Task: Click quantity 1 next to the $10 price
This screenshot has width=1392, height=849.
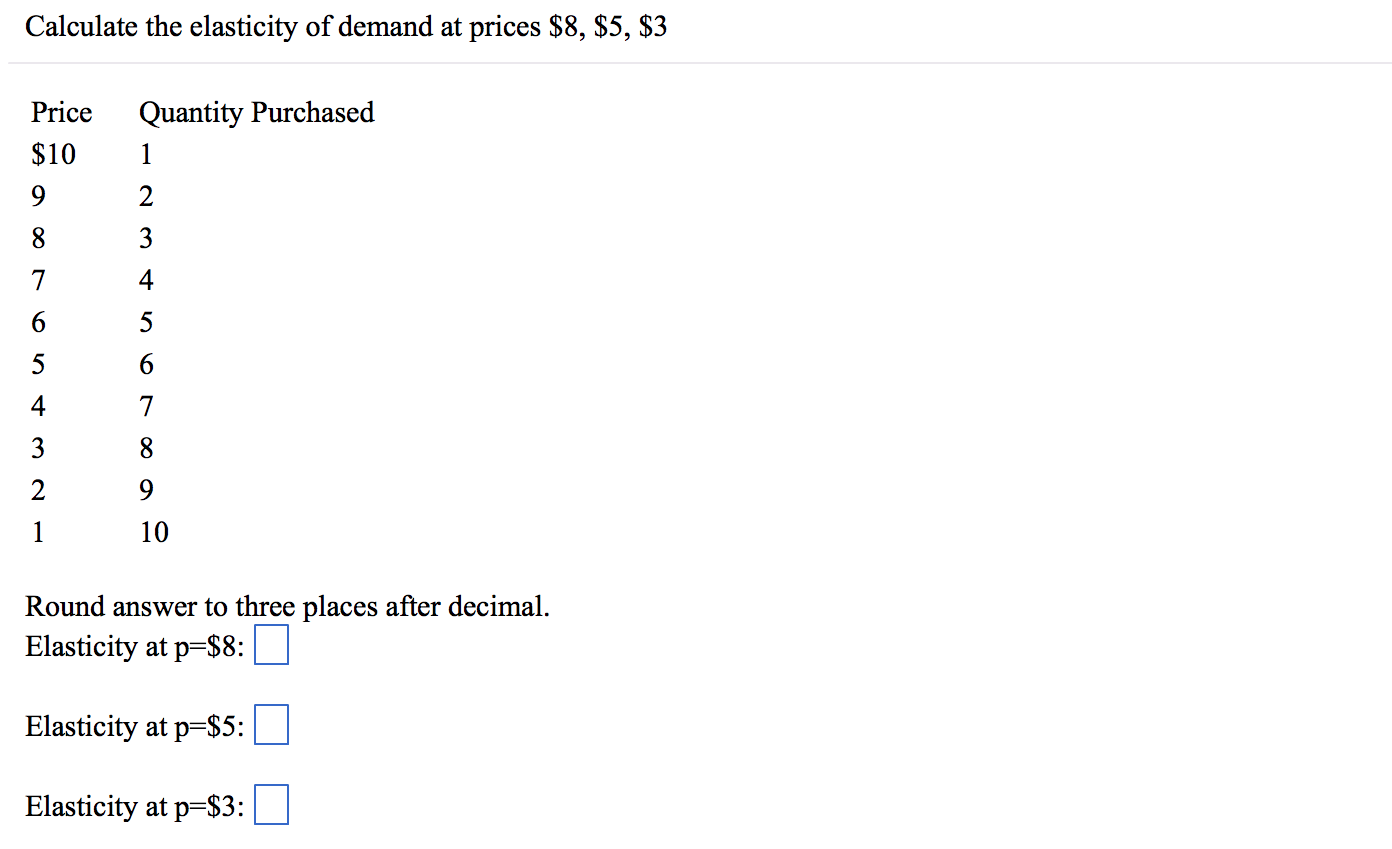Action: 146,155
